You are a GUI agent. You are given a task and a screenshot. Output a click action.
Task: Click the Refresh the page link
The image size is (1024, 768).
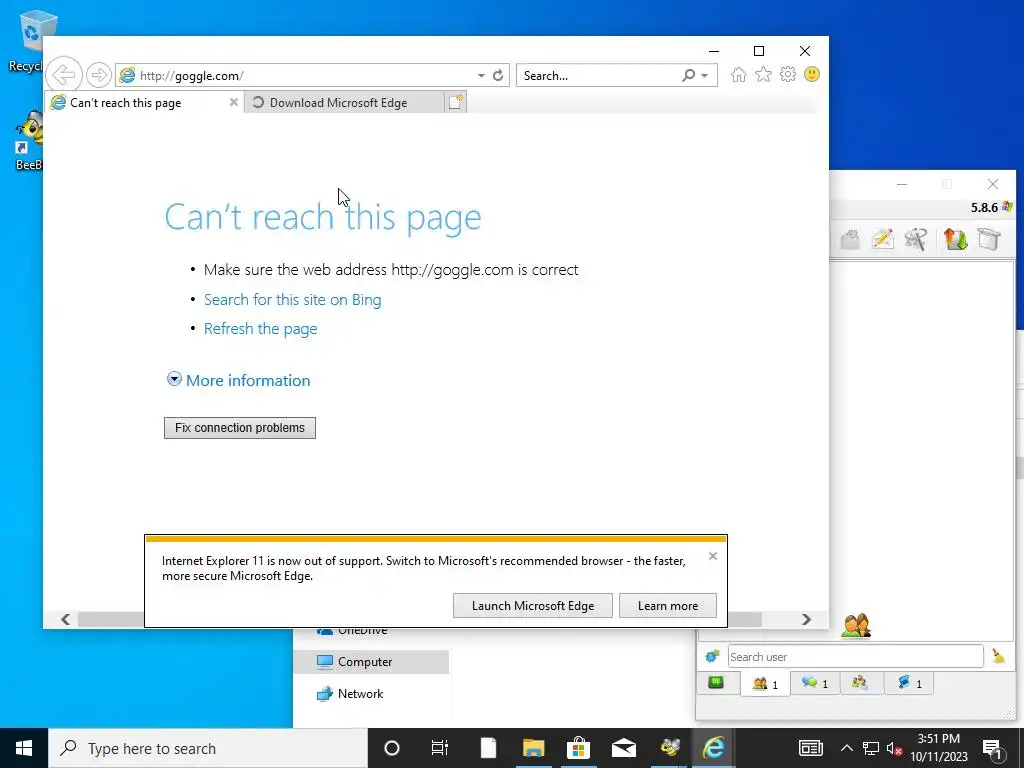pyautogui.click(x=261, y=328)
